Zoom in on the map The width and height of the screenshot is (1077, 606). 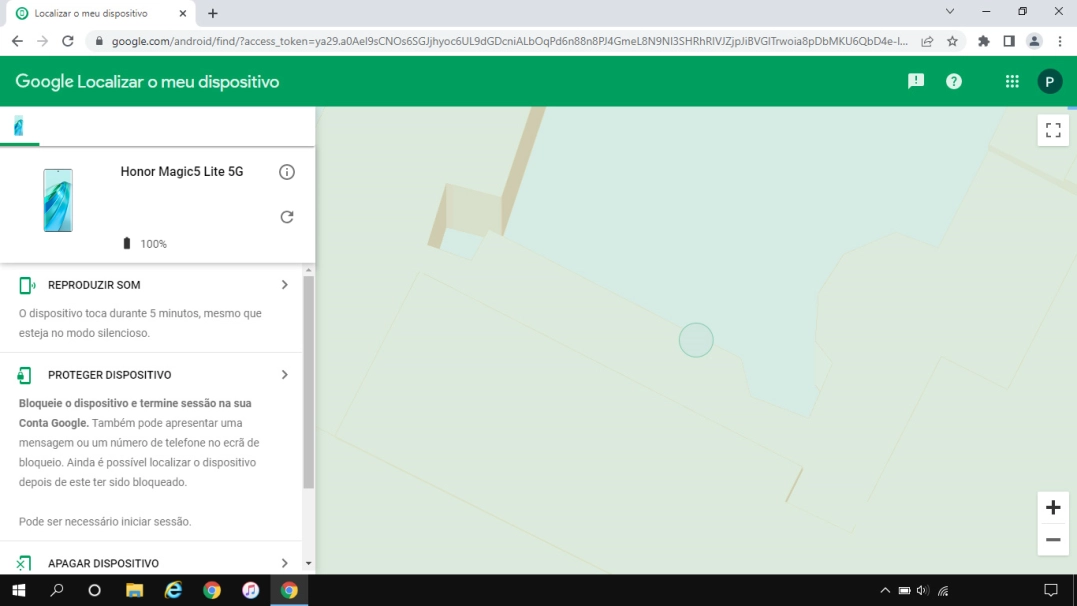pyautogui.click(x=1053, y=508)
